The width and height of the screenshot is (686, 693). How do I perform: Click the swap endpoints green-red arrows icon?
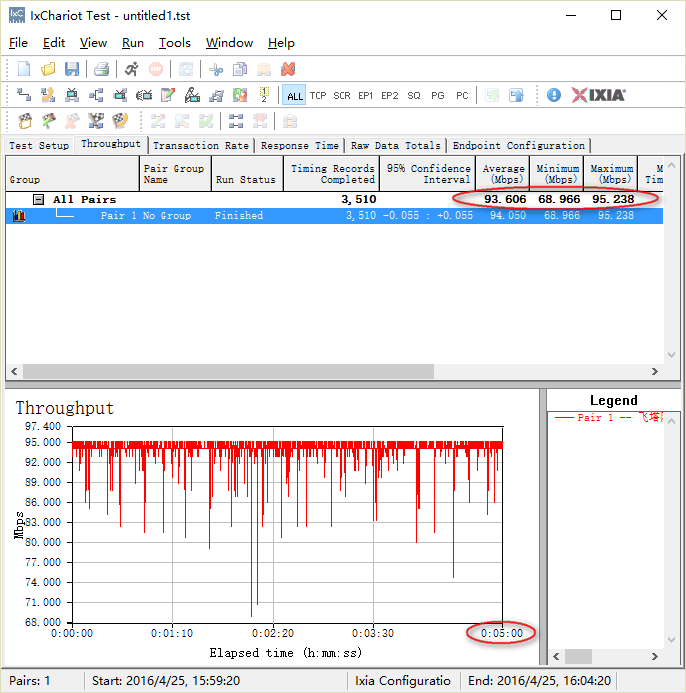tap(240, 95)
